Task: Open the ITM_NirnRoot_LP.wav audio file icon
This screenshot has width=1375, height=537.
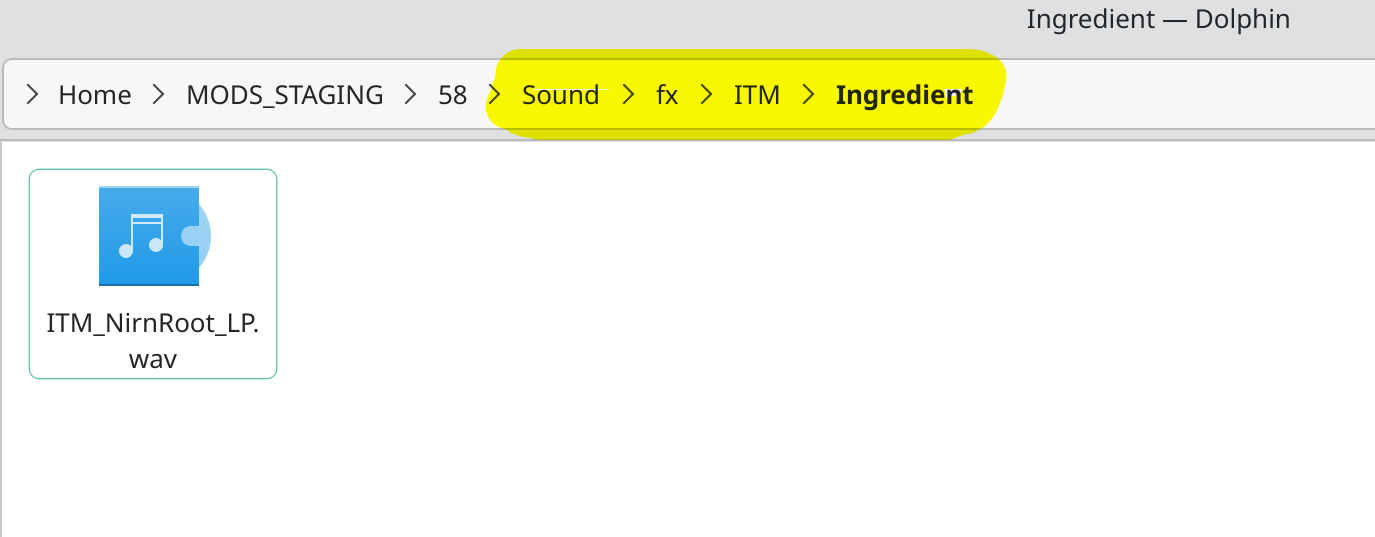Action: point(152,236)
